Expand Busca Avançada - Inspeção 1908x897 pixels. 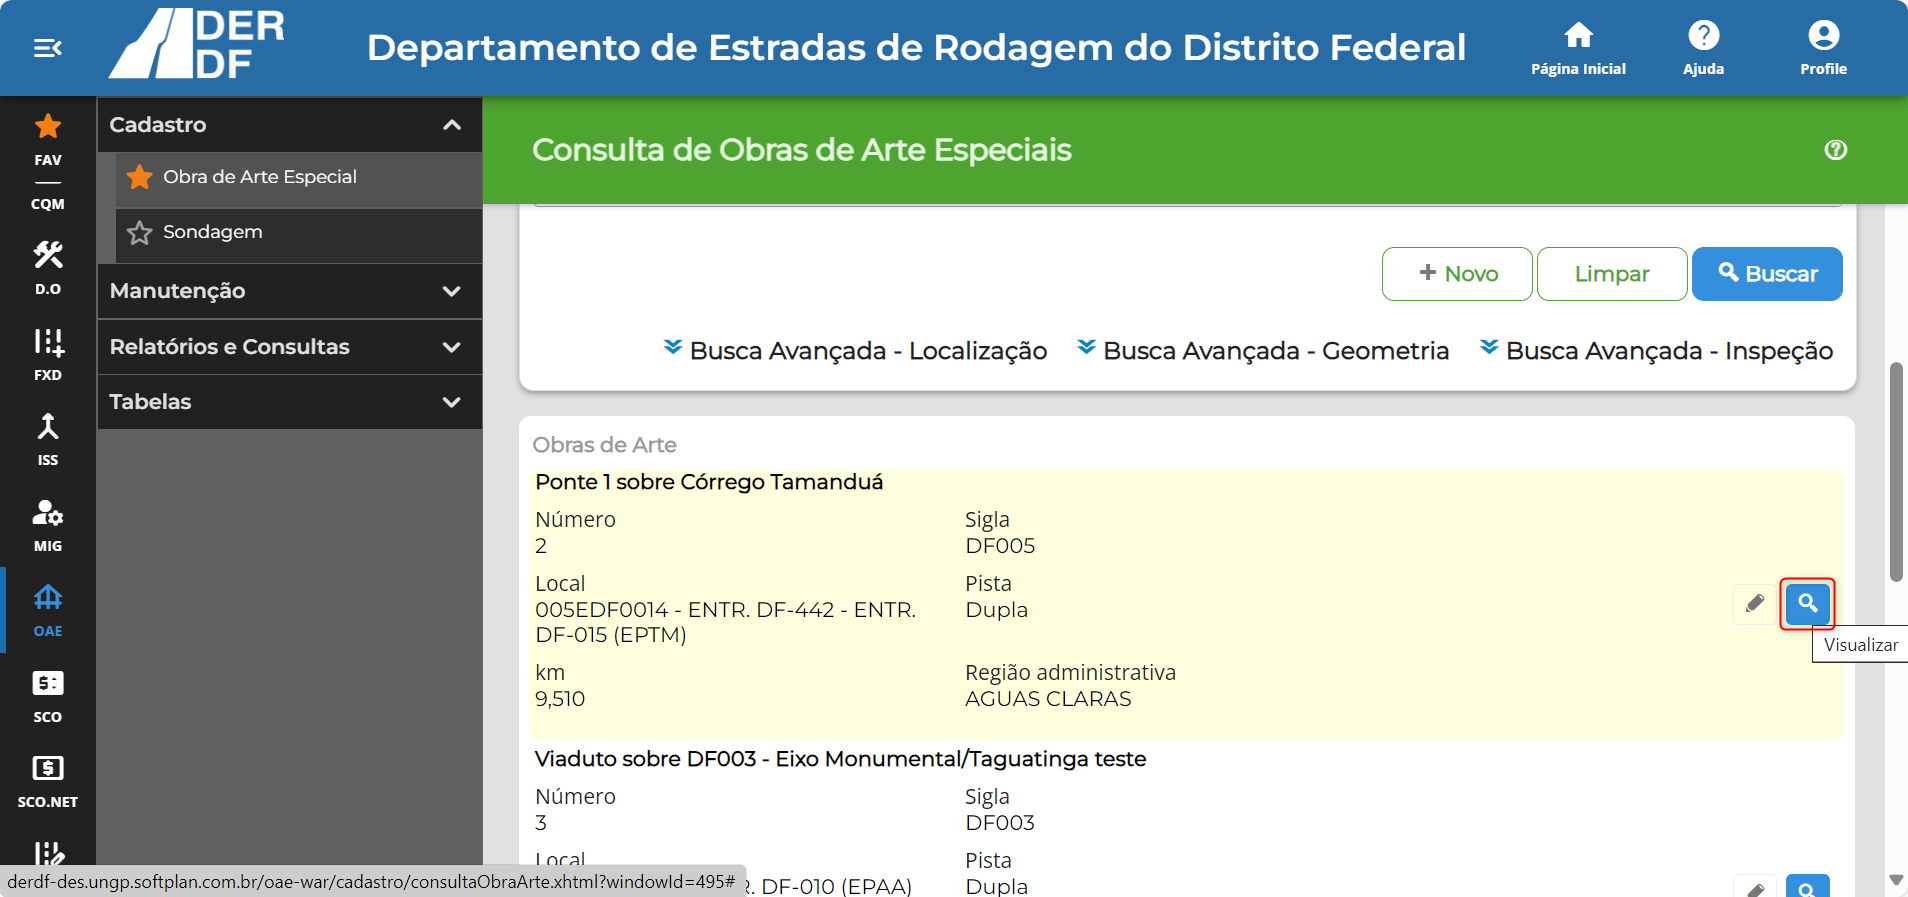click(x=1657, y=351)
